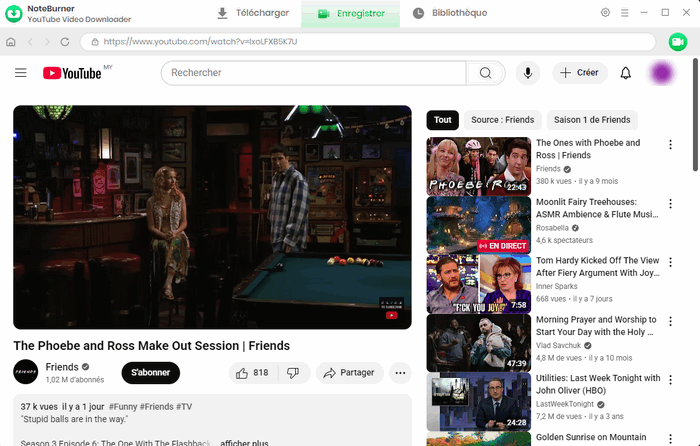Navigate back in the embedded browser
Screen dimensions: 700x446
point(30,42)
